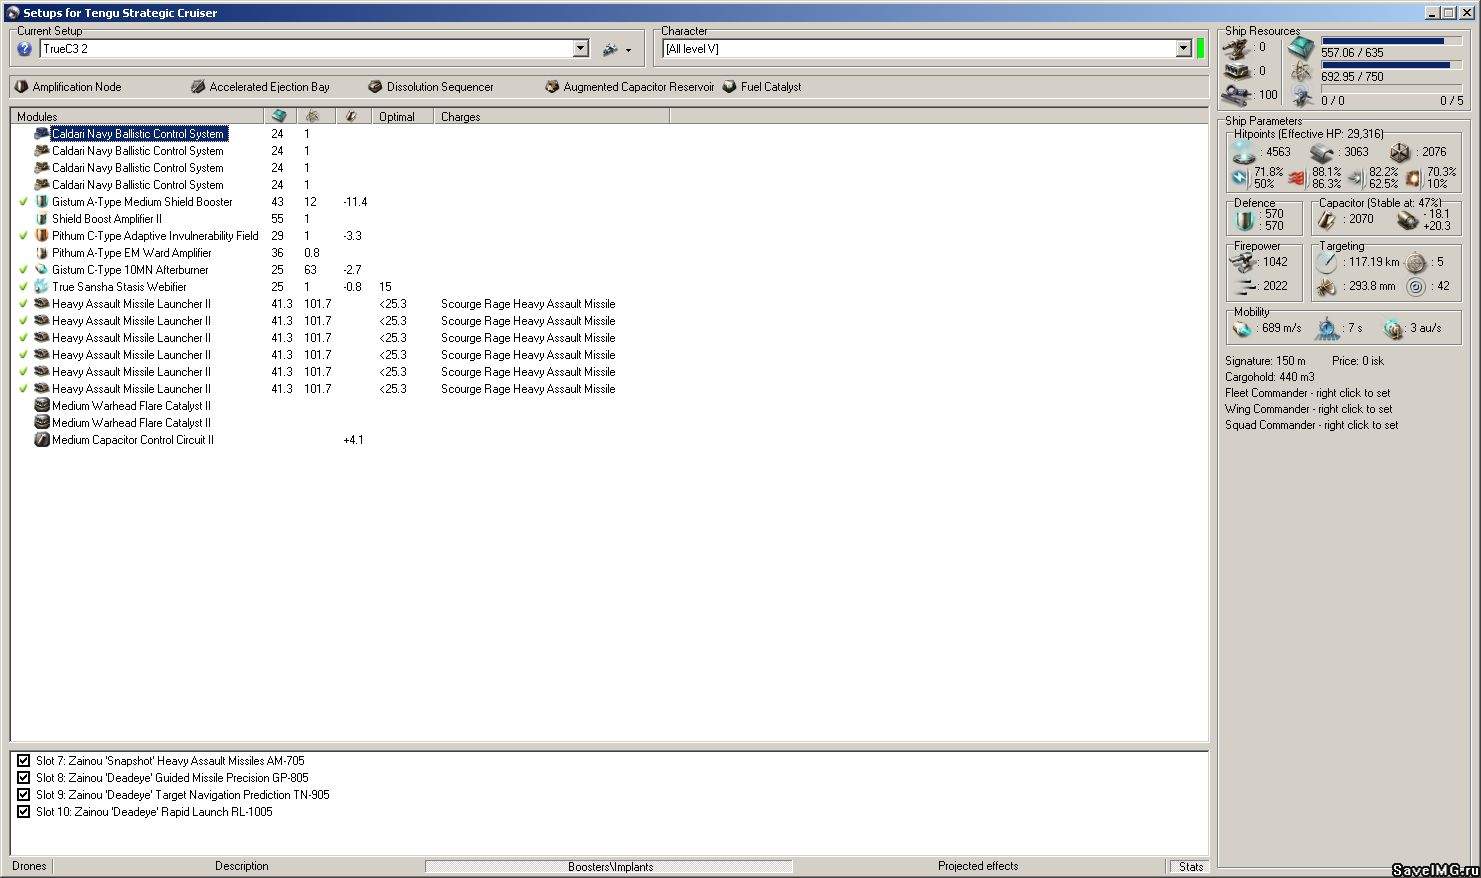Click the Optimal column header
The height and width of the screenshot is (878, 1481).
click(403, 116)
